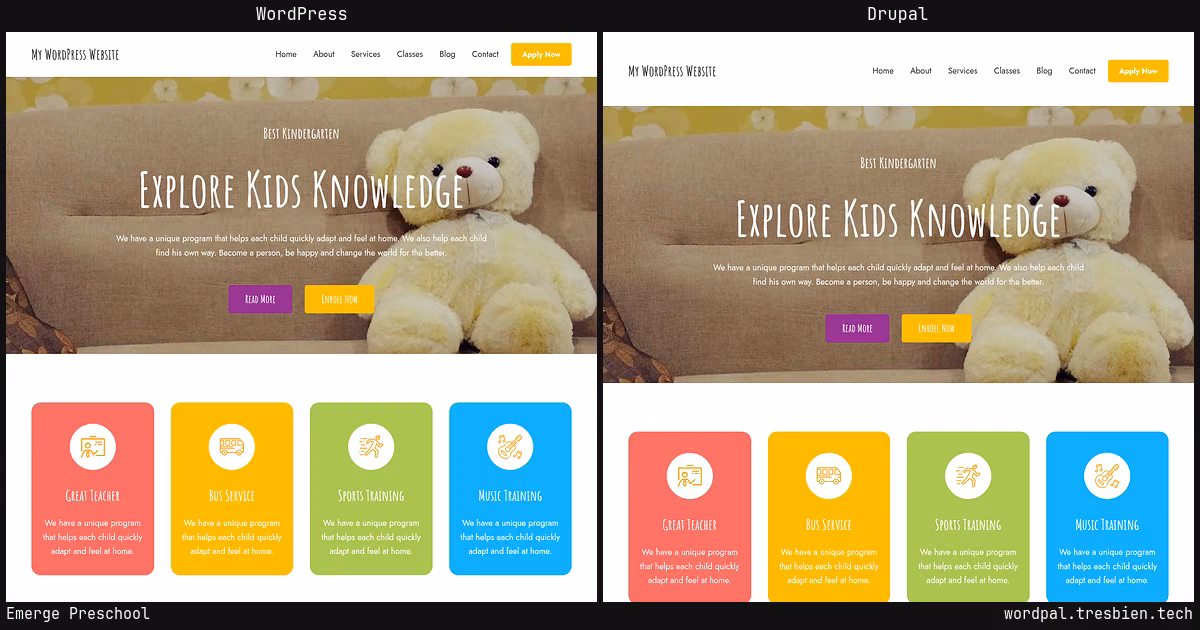Click Explore Kids Knowledge headline in WordPress panel
Screen dimensions: 1200x630
[x=302, y=189]
